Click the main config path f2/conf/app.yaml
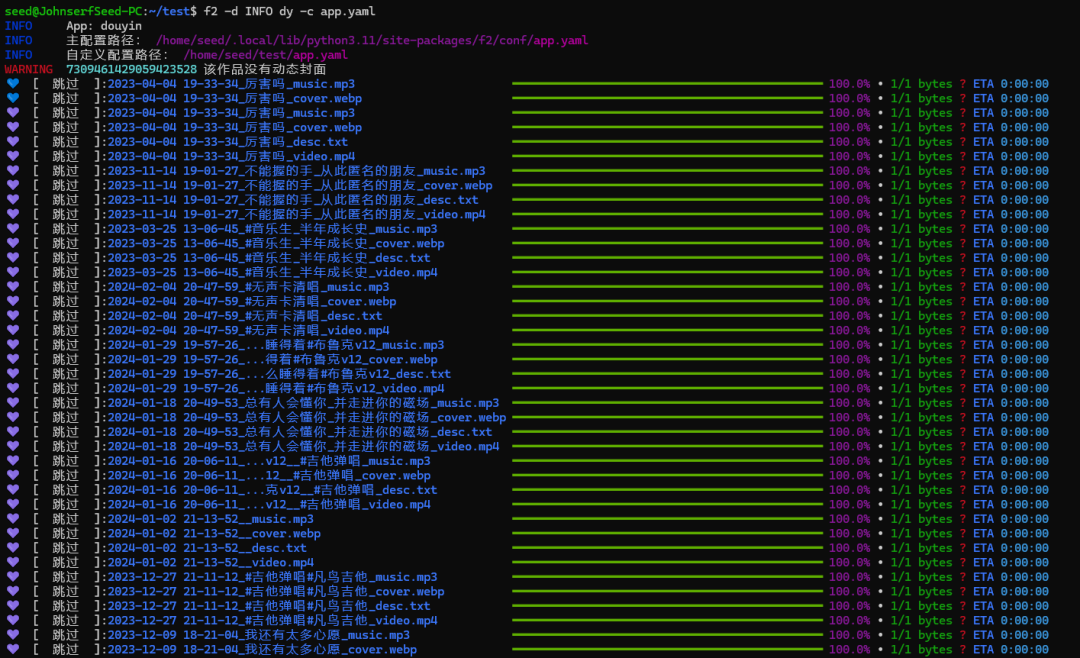The width and height of the screenshot is (1080, 658). [372, 40]
